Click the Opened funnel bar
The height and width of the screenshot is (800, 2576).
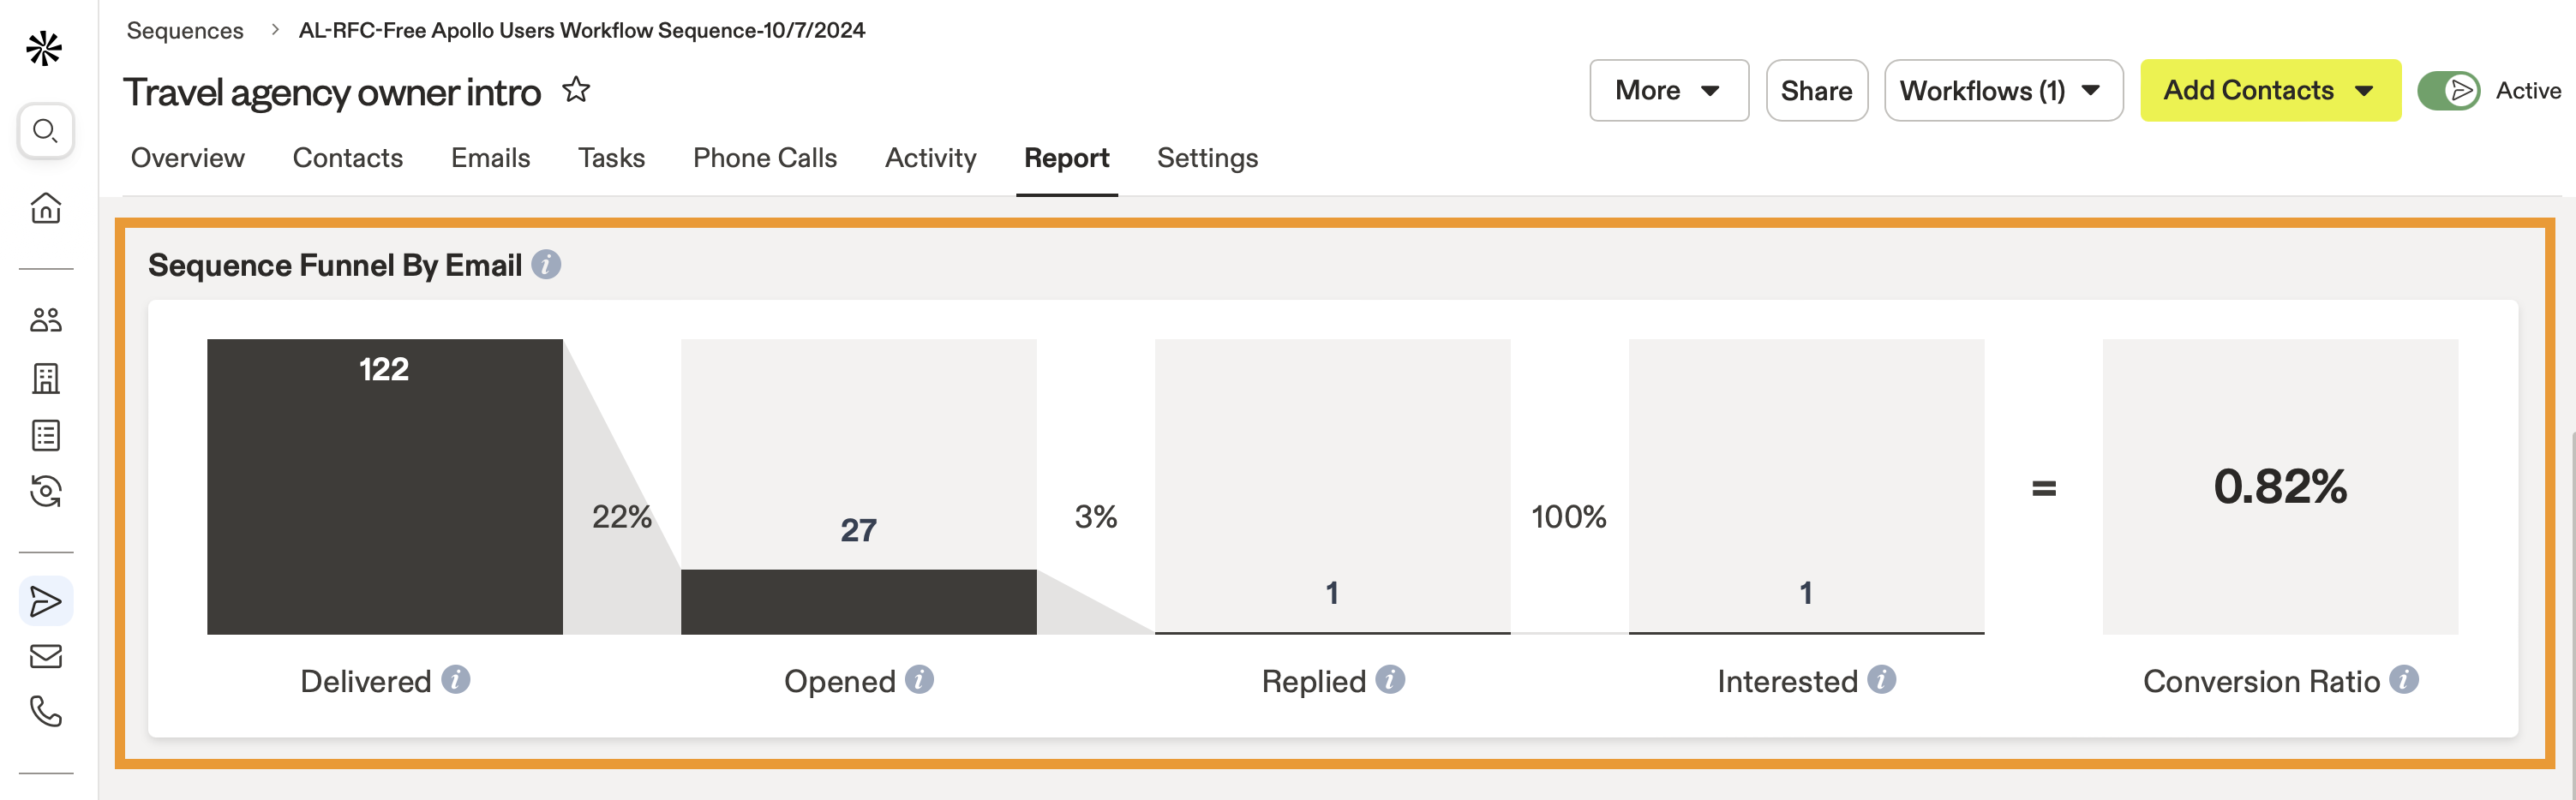click(858, 601)
